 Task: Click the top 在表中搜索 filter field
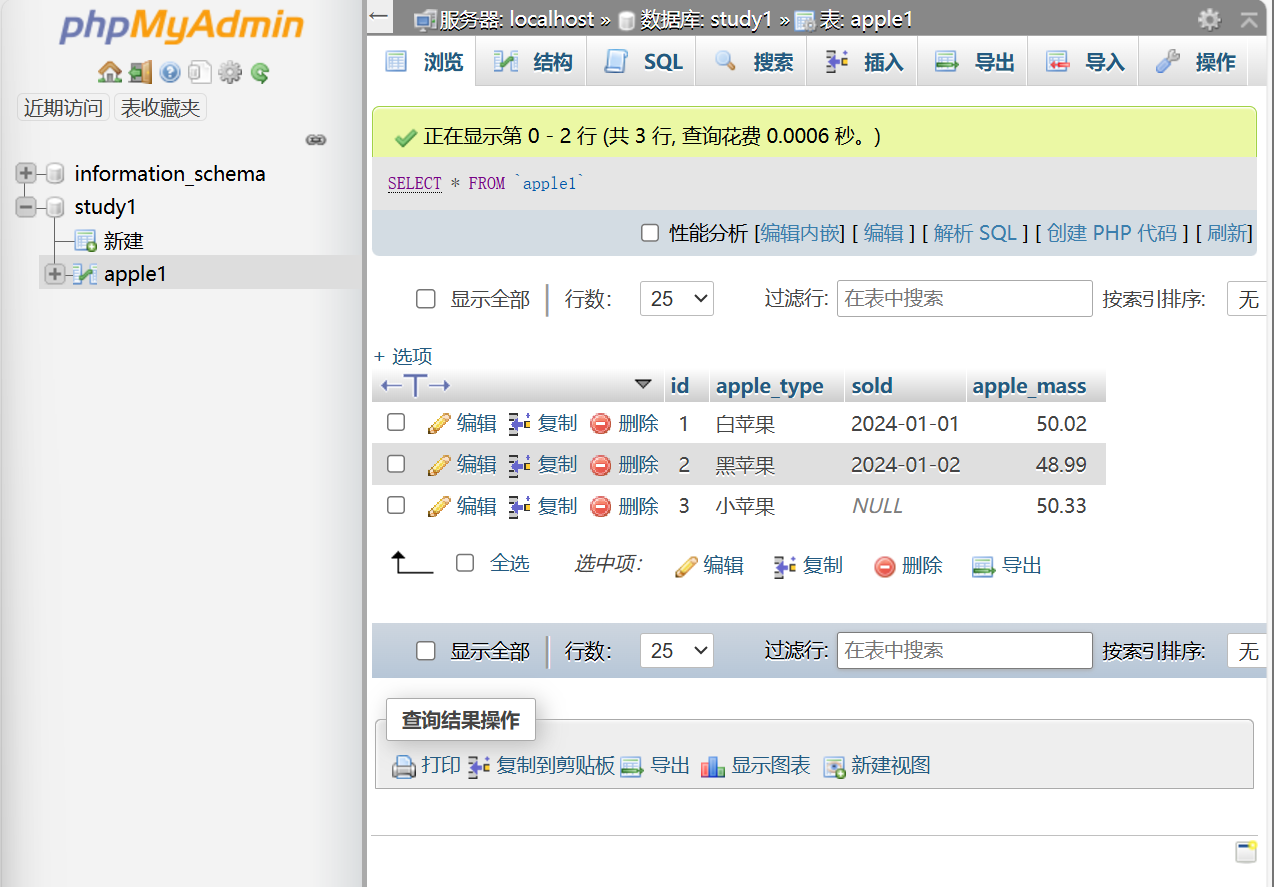tap(964, 298)
